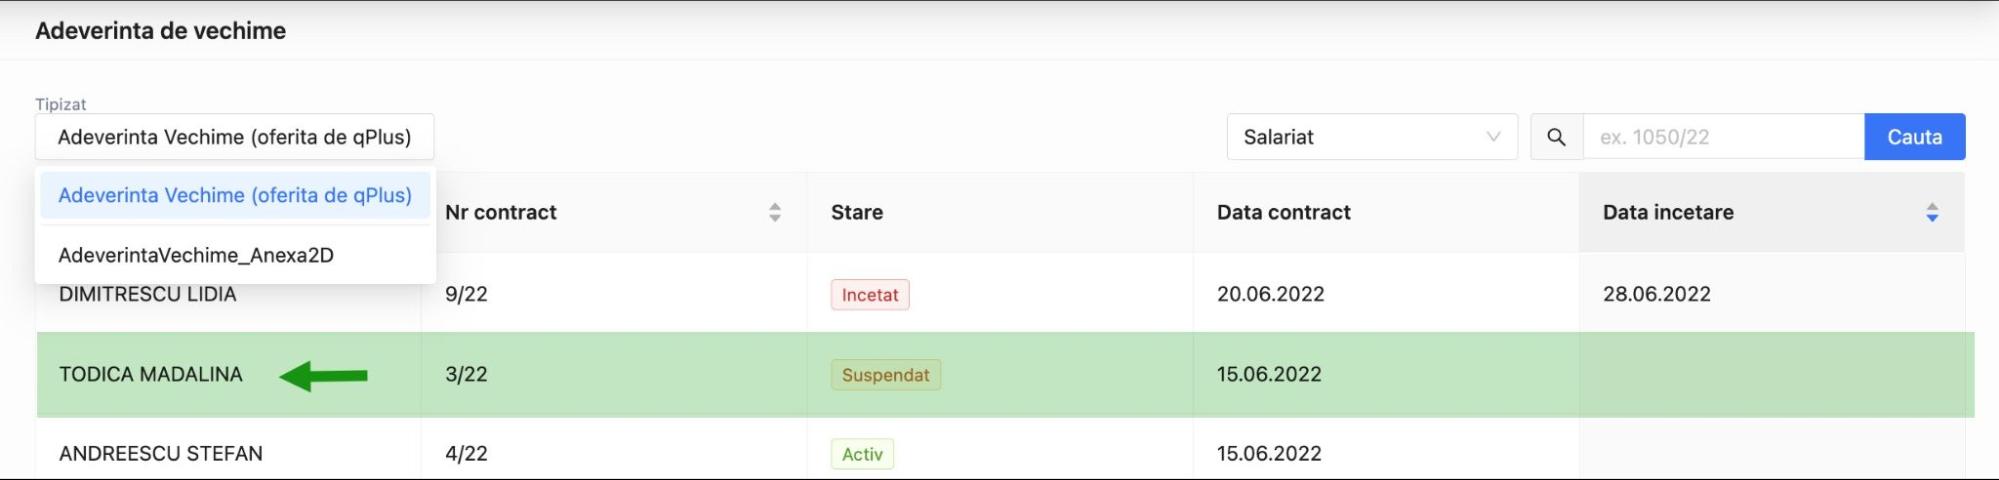Choose AdeverintaVechime_Anexa2D from the list
1999x480 pixels.
coord(196,255)
